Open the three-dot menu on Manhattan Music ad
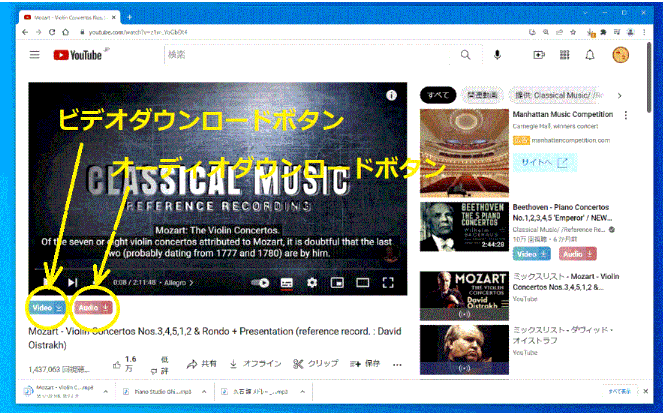665x415 pixels. point(626,115)
